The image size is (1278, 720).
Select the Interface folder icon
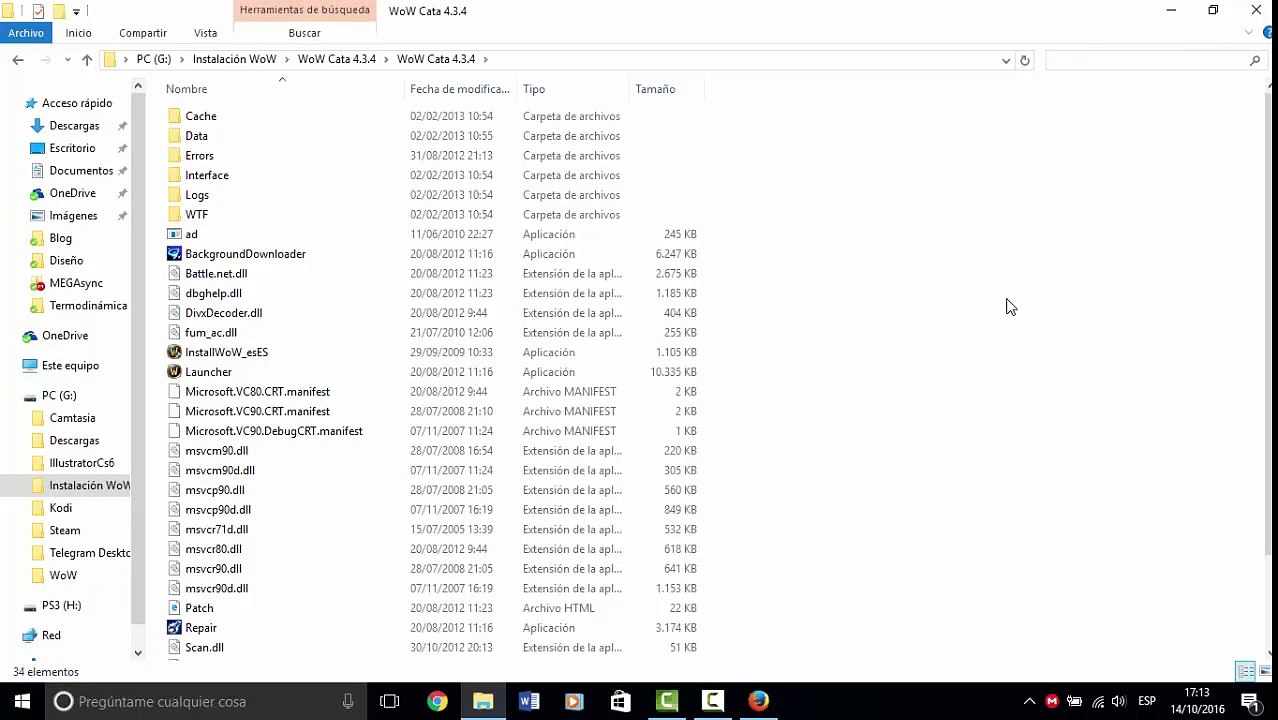pyautogui.click(x=174, y=175)
